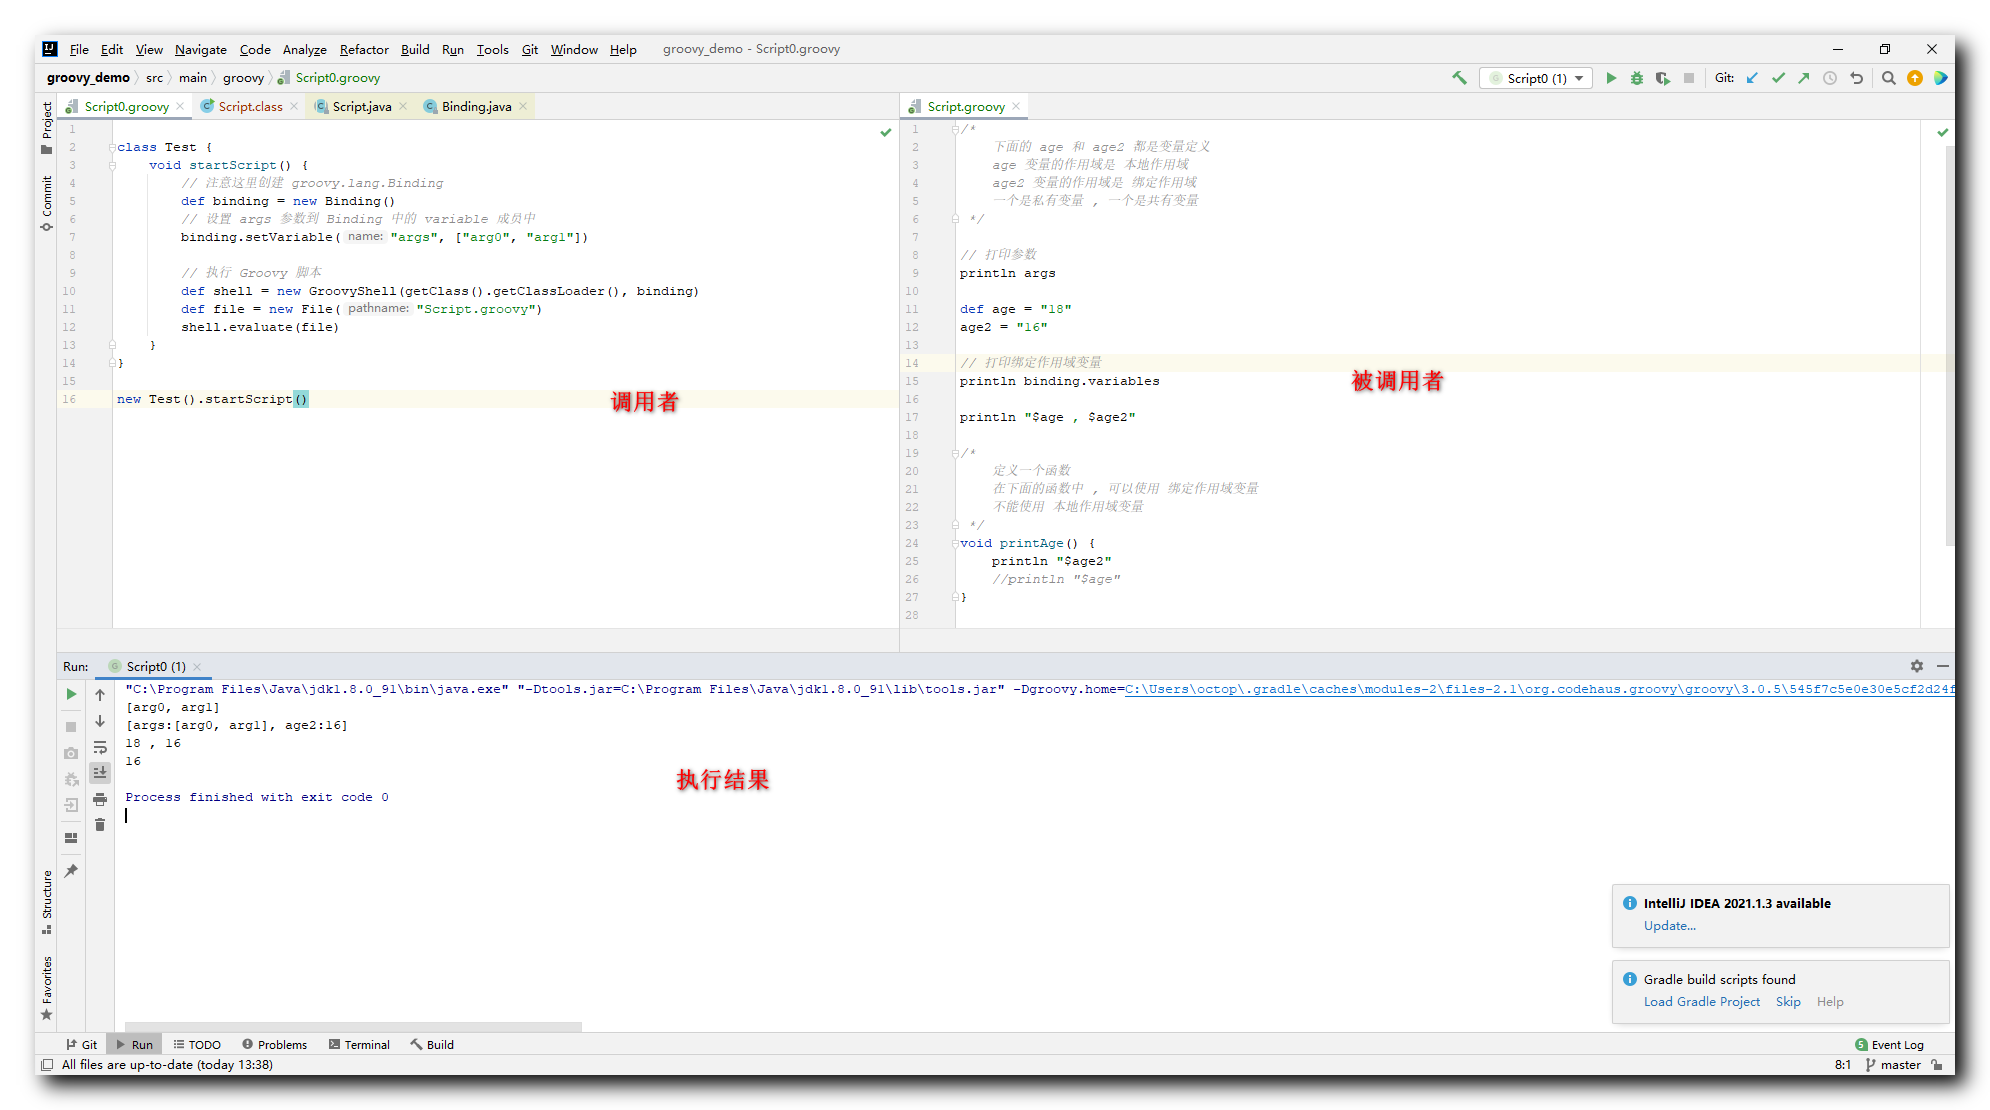
Task: Click the green Run button in top toolbar
Action: (1611, 78)
